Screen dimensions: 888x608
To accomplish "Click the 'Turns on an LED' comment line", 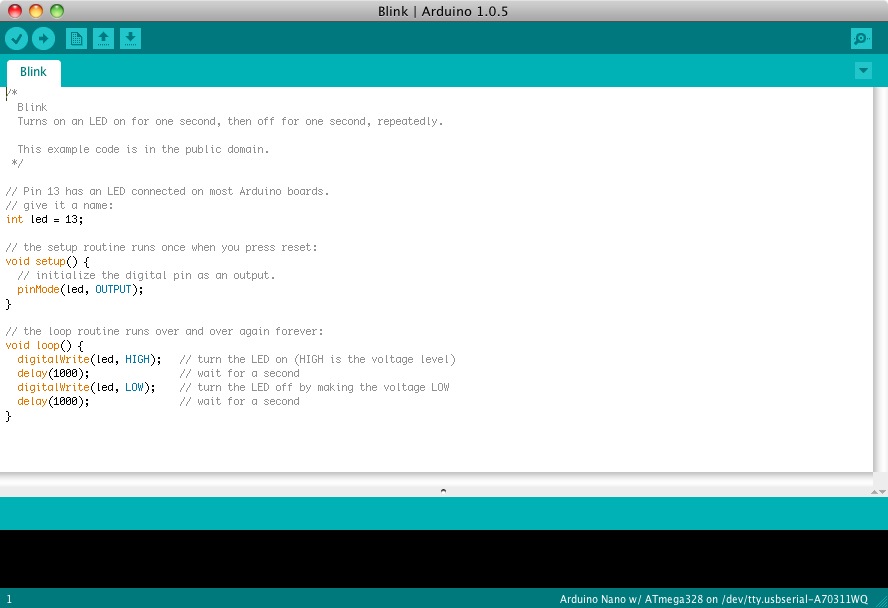I will (230, 121).
